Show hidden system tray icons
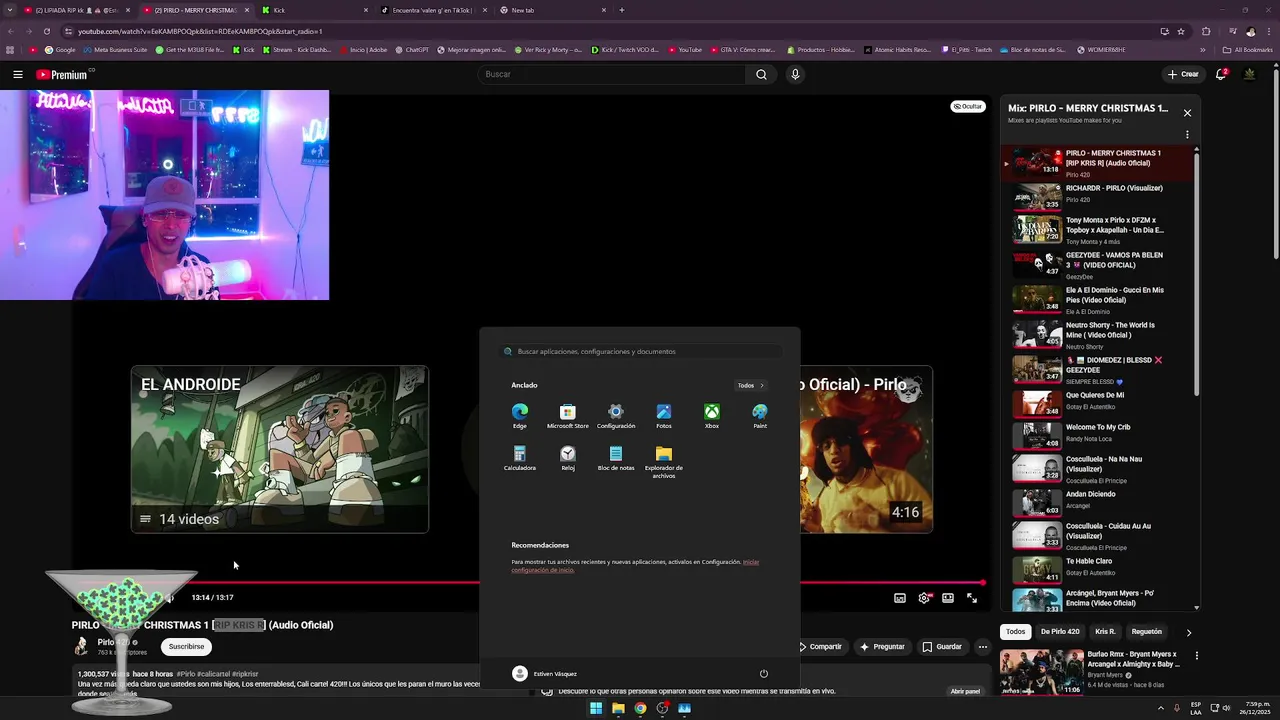Image resolution: width=1280 pixels, height=720 pixels. tap(1161, 708)
